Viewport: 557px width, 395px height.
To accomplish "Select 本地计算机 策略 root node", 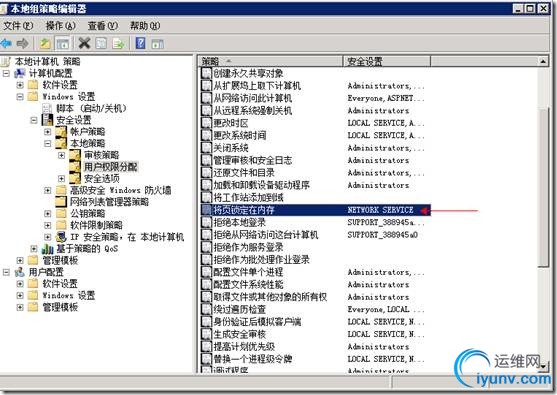I will tap(47, 61).
